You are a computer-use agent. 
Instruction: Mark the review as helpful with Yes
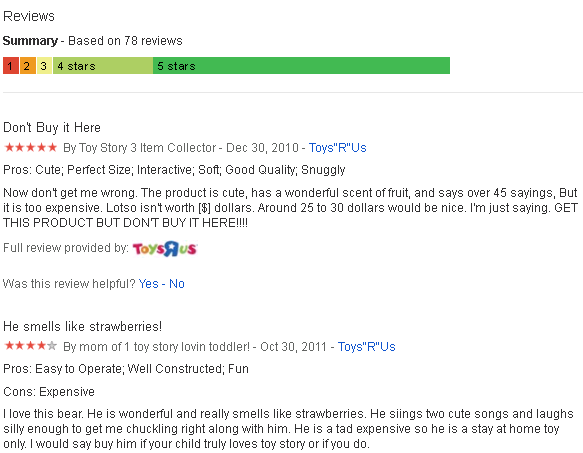[148, 284]
